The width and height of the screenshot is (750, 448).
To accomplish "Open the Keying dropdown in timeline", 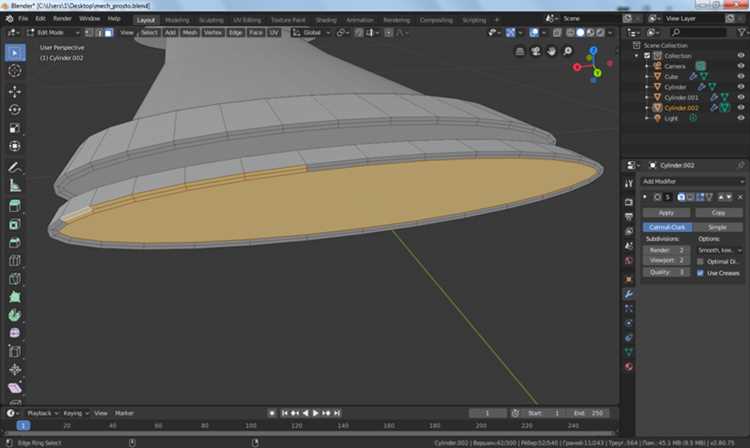I will pos(76,413).
